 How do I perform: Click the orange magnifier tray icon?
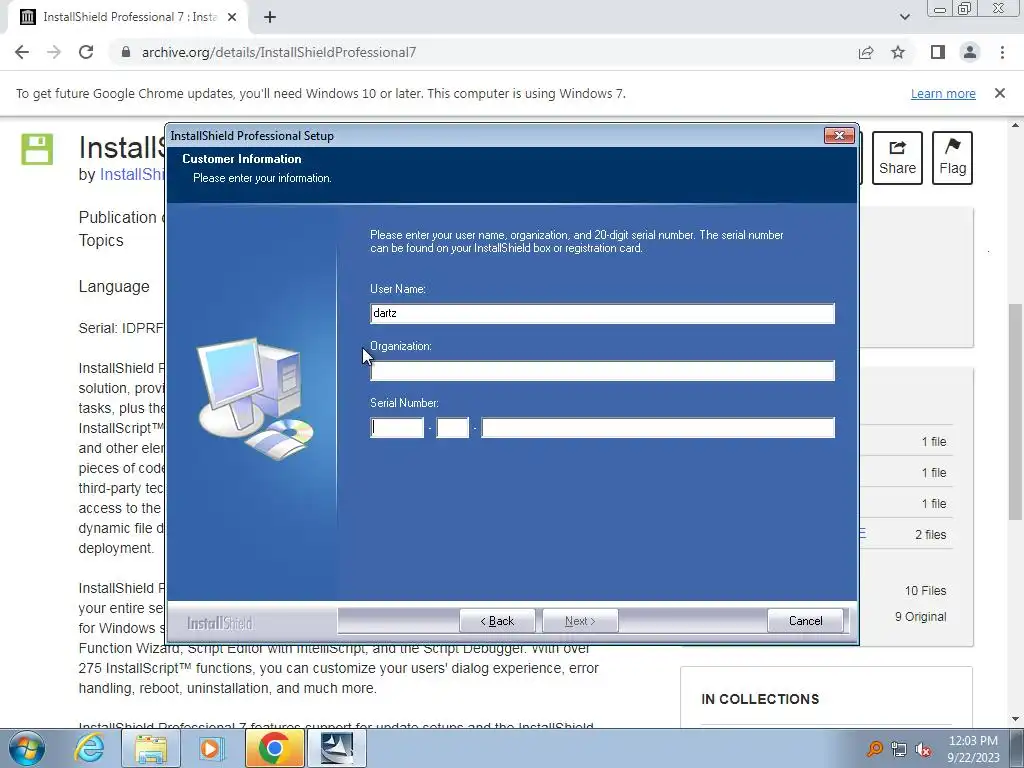[874, 750]
